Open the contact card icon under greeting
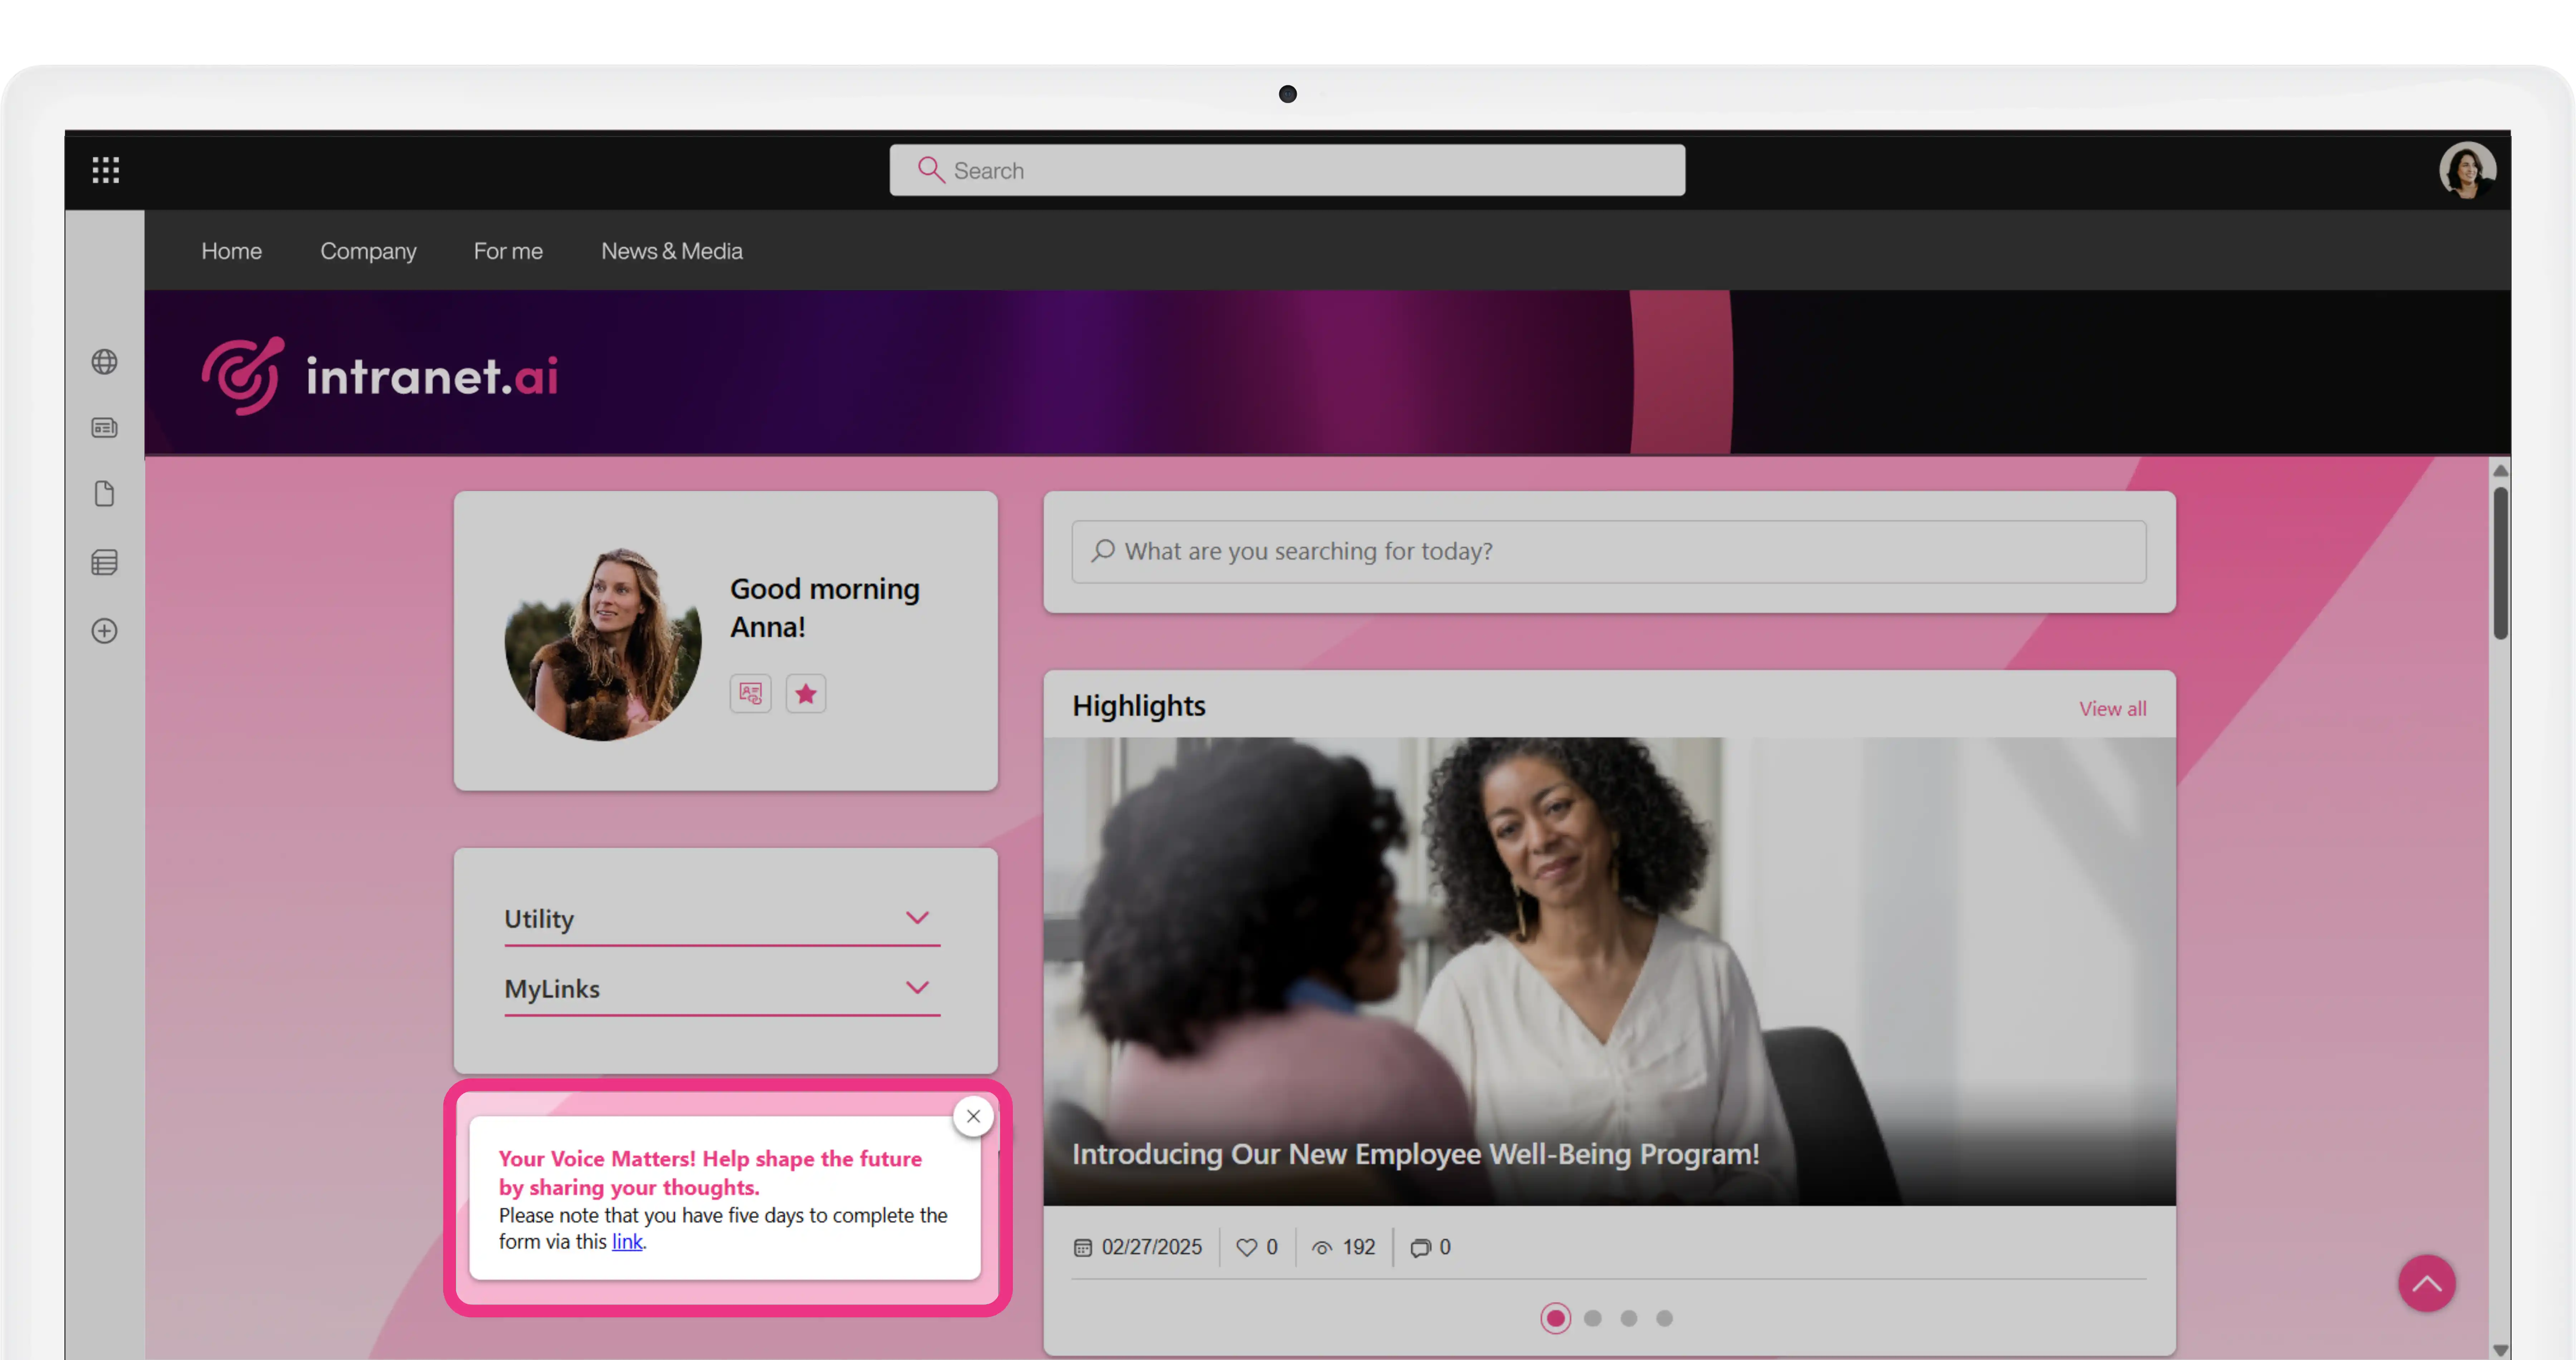This screenshot has height=1360, width=2576. (x=751, y=693)
